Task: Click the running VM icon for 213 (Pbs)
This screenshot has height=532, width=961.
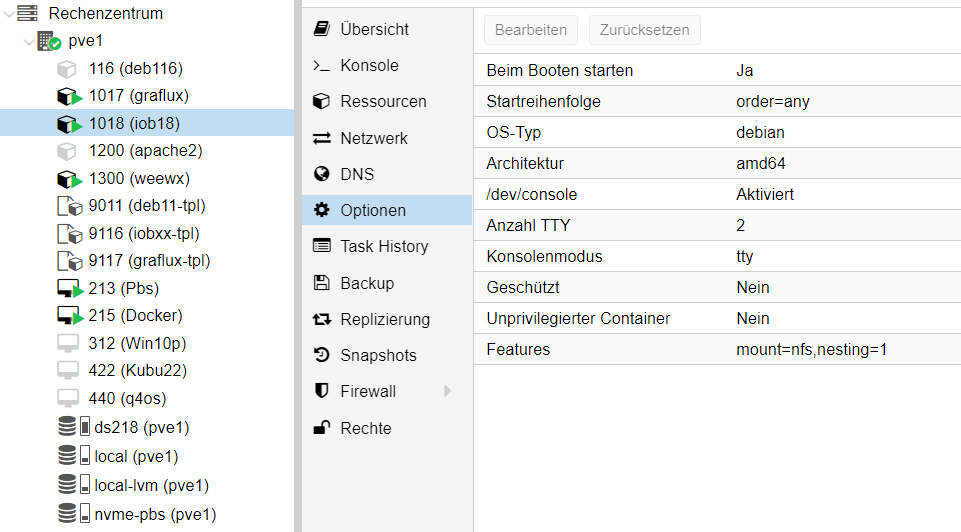Action: point(68,289)
